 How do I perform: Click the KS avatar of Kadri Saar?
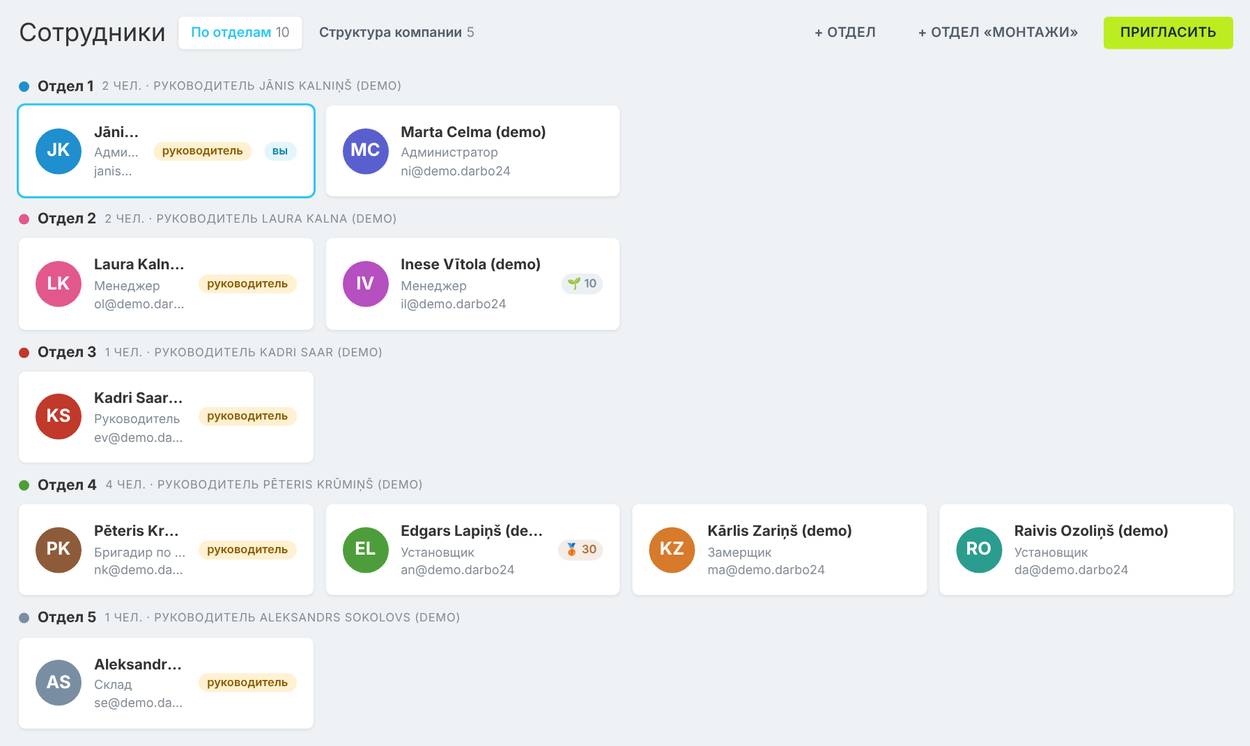(58, 417)
